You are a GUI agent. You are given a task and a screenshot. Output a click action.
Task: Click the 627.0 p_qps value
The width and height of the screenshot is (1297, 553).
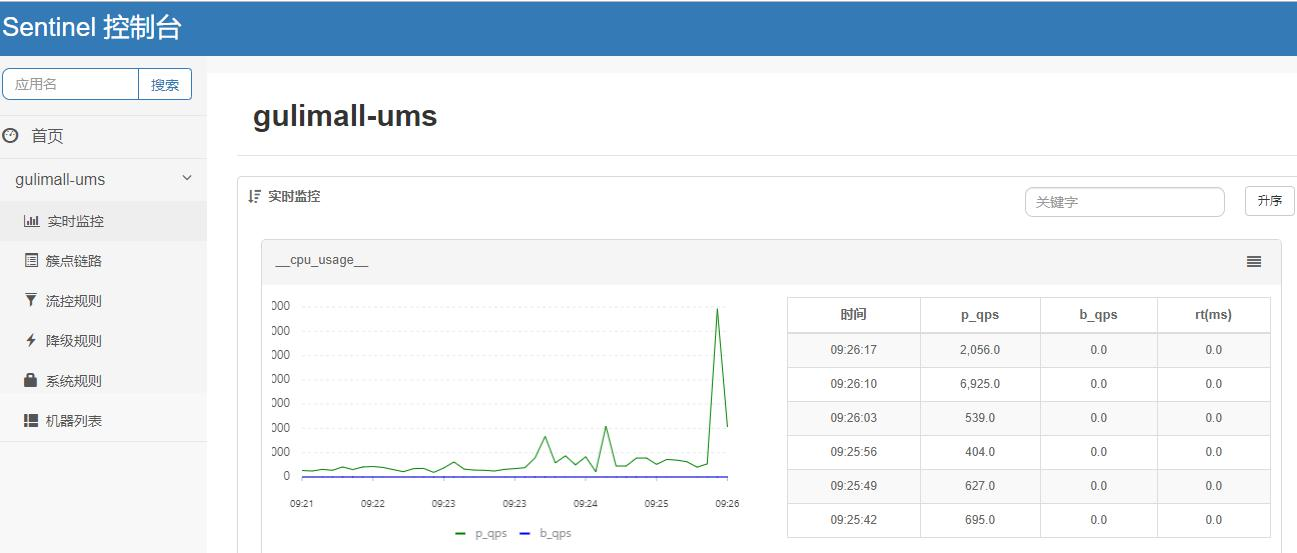980,486
